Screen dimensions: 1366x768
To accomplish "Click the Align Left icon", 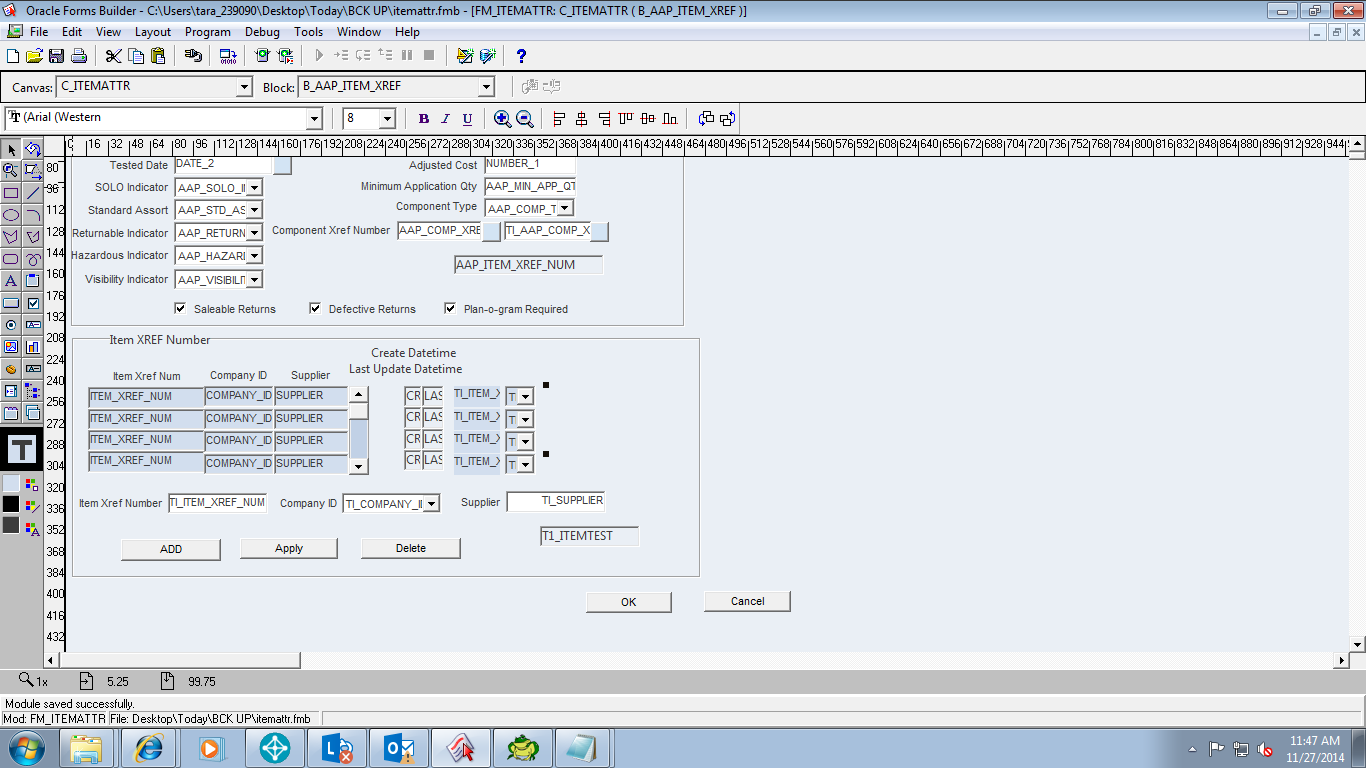I will click(559, 119).
